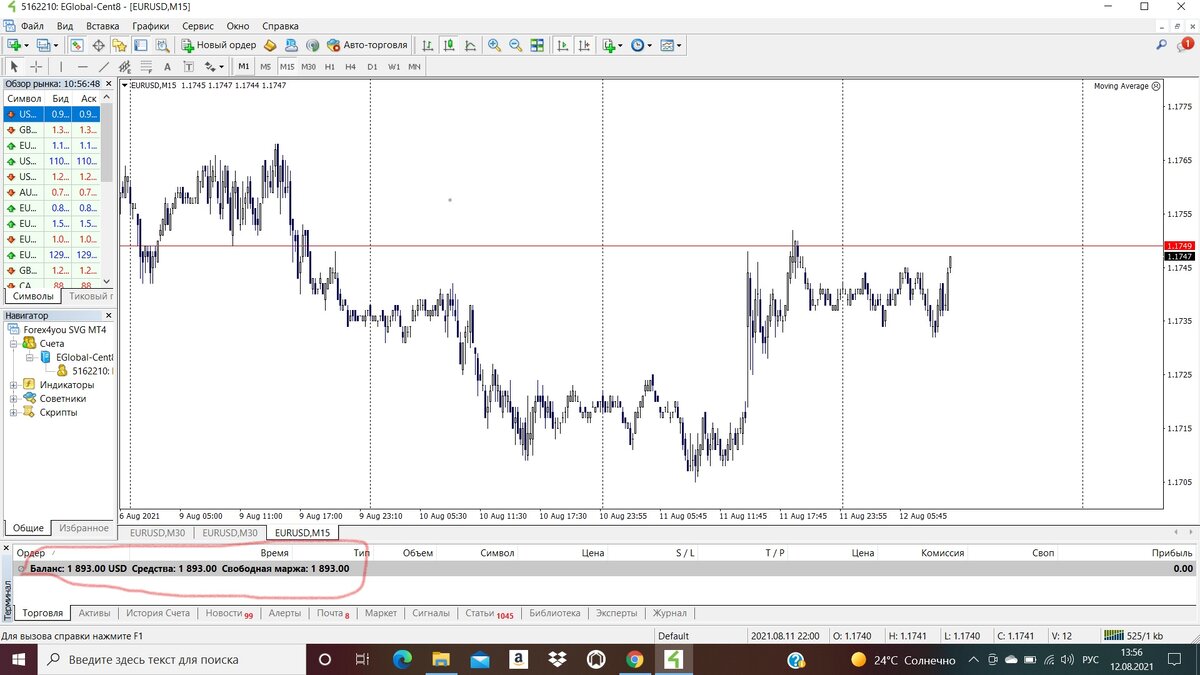Switch timeframe to M30

(308, 67)
